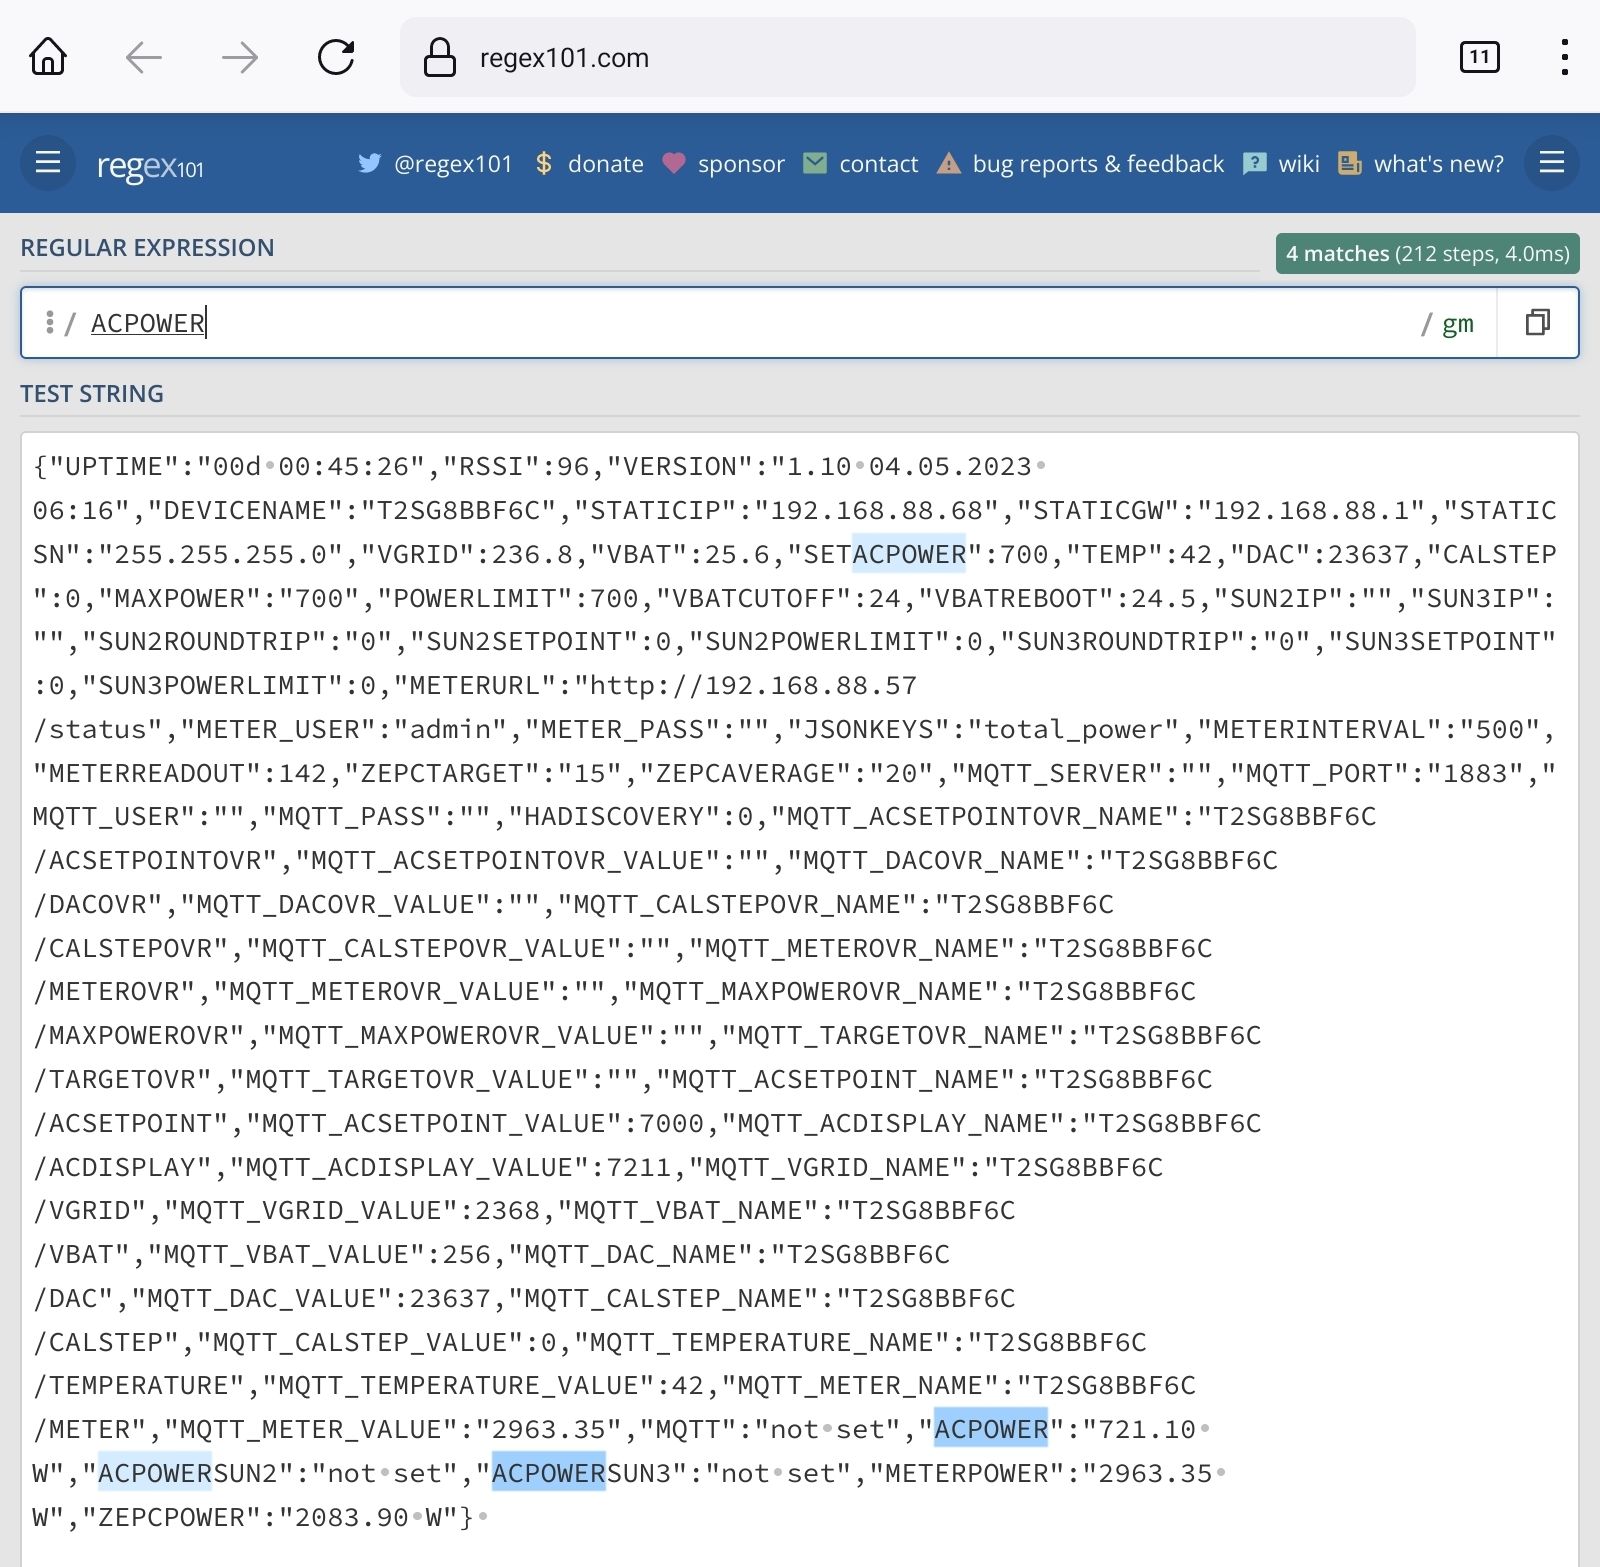Click the highlighted ACPOWER match in SETACPOWER
The height and width of the screenshot is (1567, 1600).
point(910,555)
